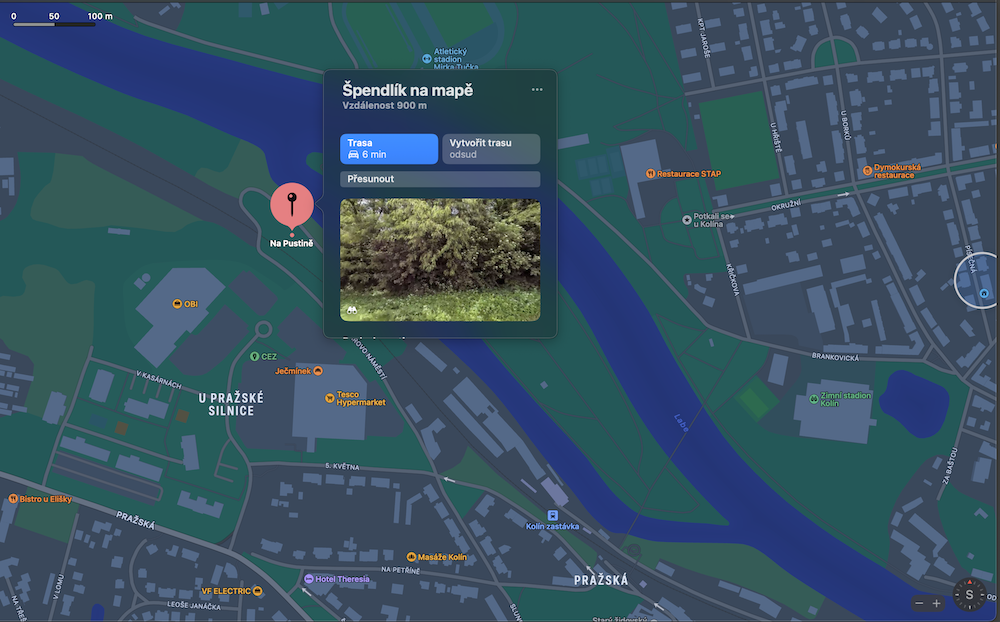The width and height of the screenshot is (1000, 622).
Task: Start the Trasa 6 min driving route
Action: [388, 149]
